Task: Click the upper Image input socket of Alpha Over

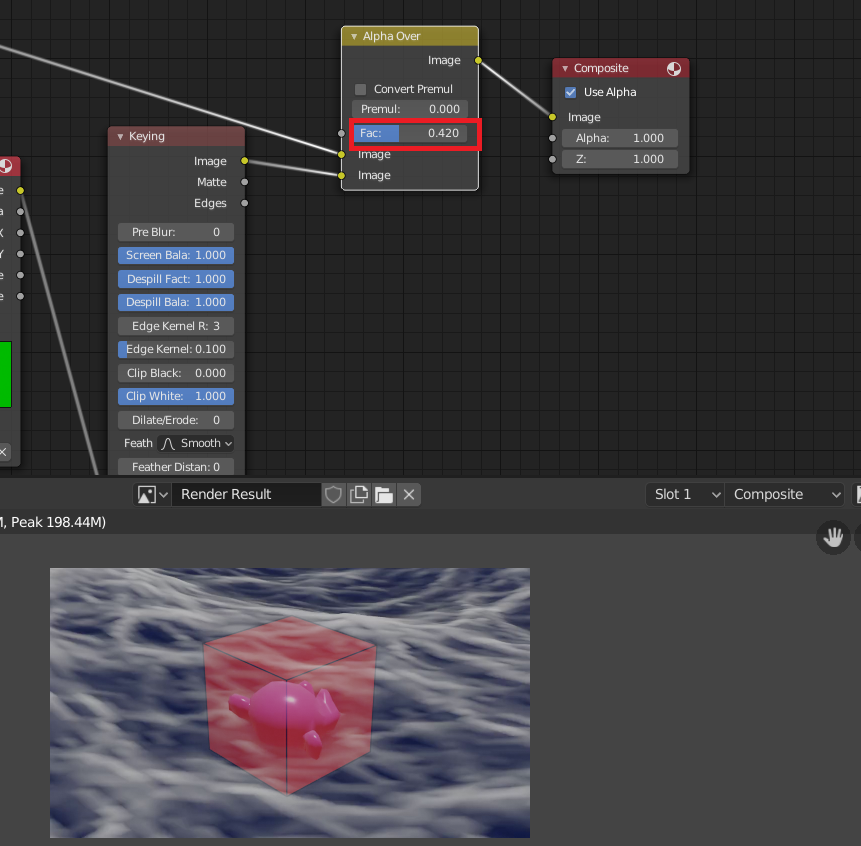Action: pos(342,154)
